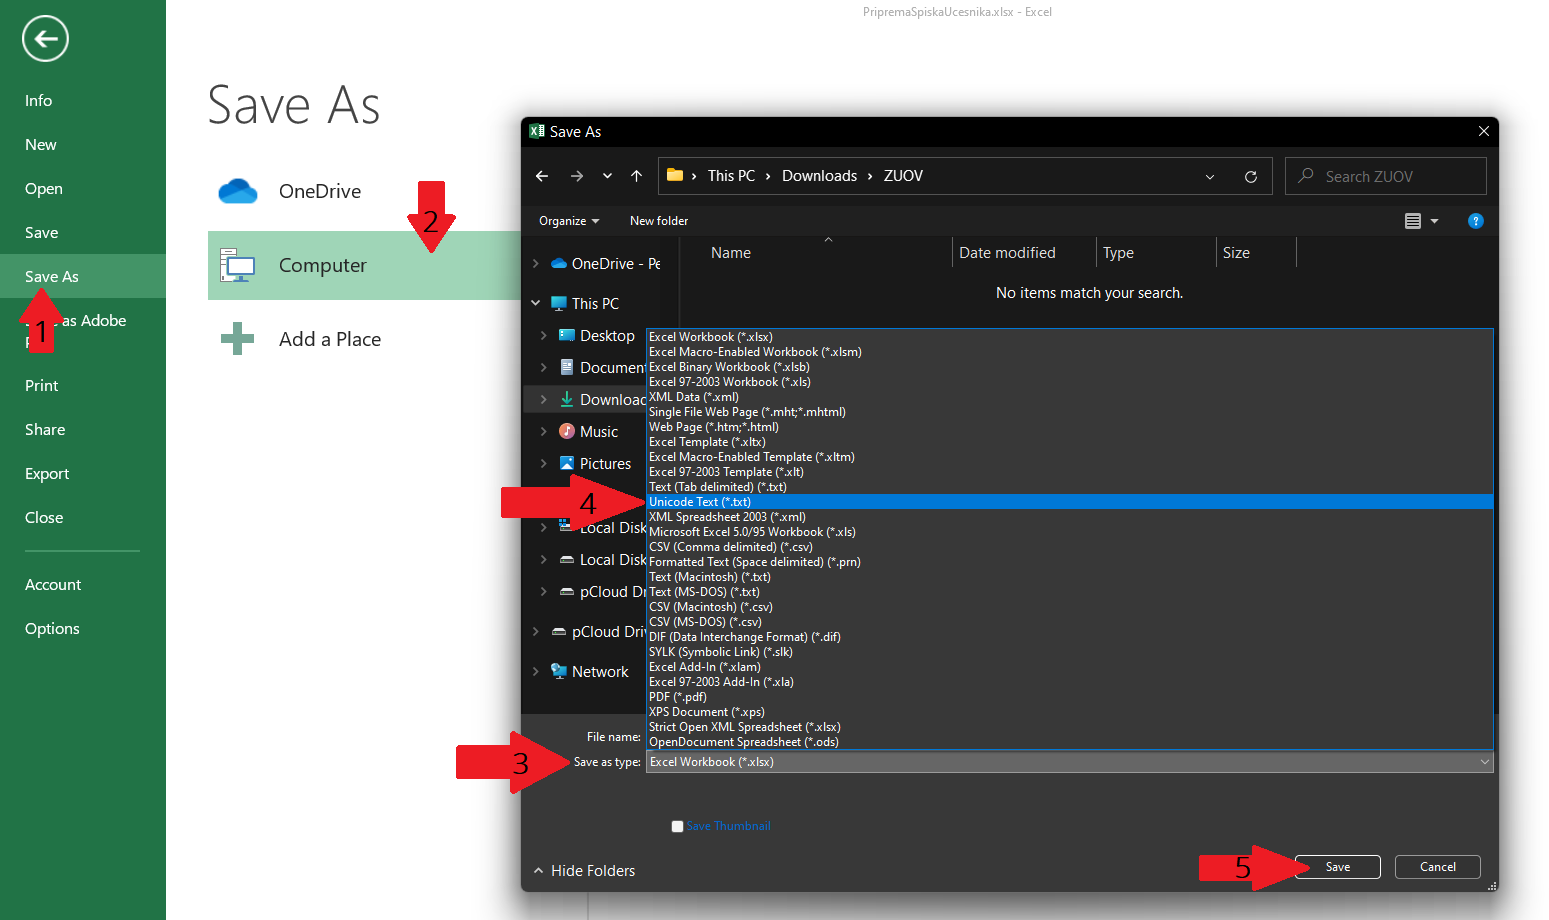Enable the Save Thumbnail checkbox

(x=677, y=826)
